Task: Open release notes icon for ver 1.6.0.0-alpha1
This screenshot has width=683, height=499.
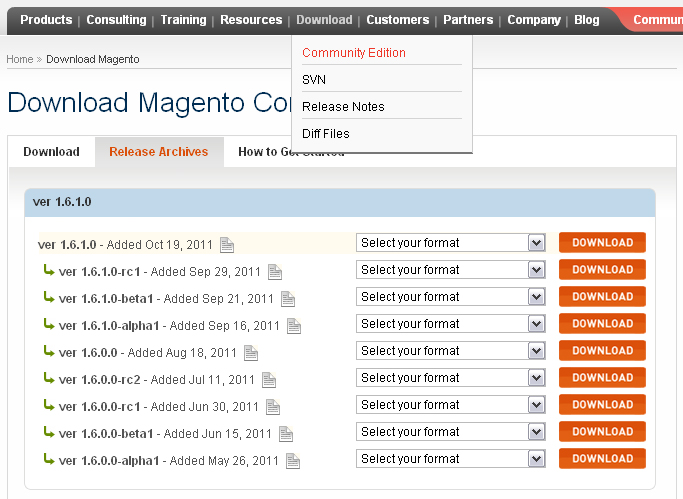Action: [x=293, y=461]
